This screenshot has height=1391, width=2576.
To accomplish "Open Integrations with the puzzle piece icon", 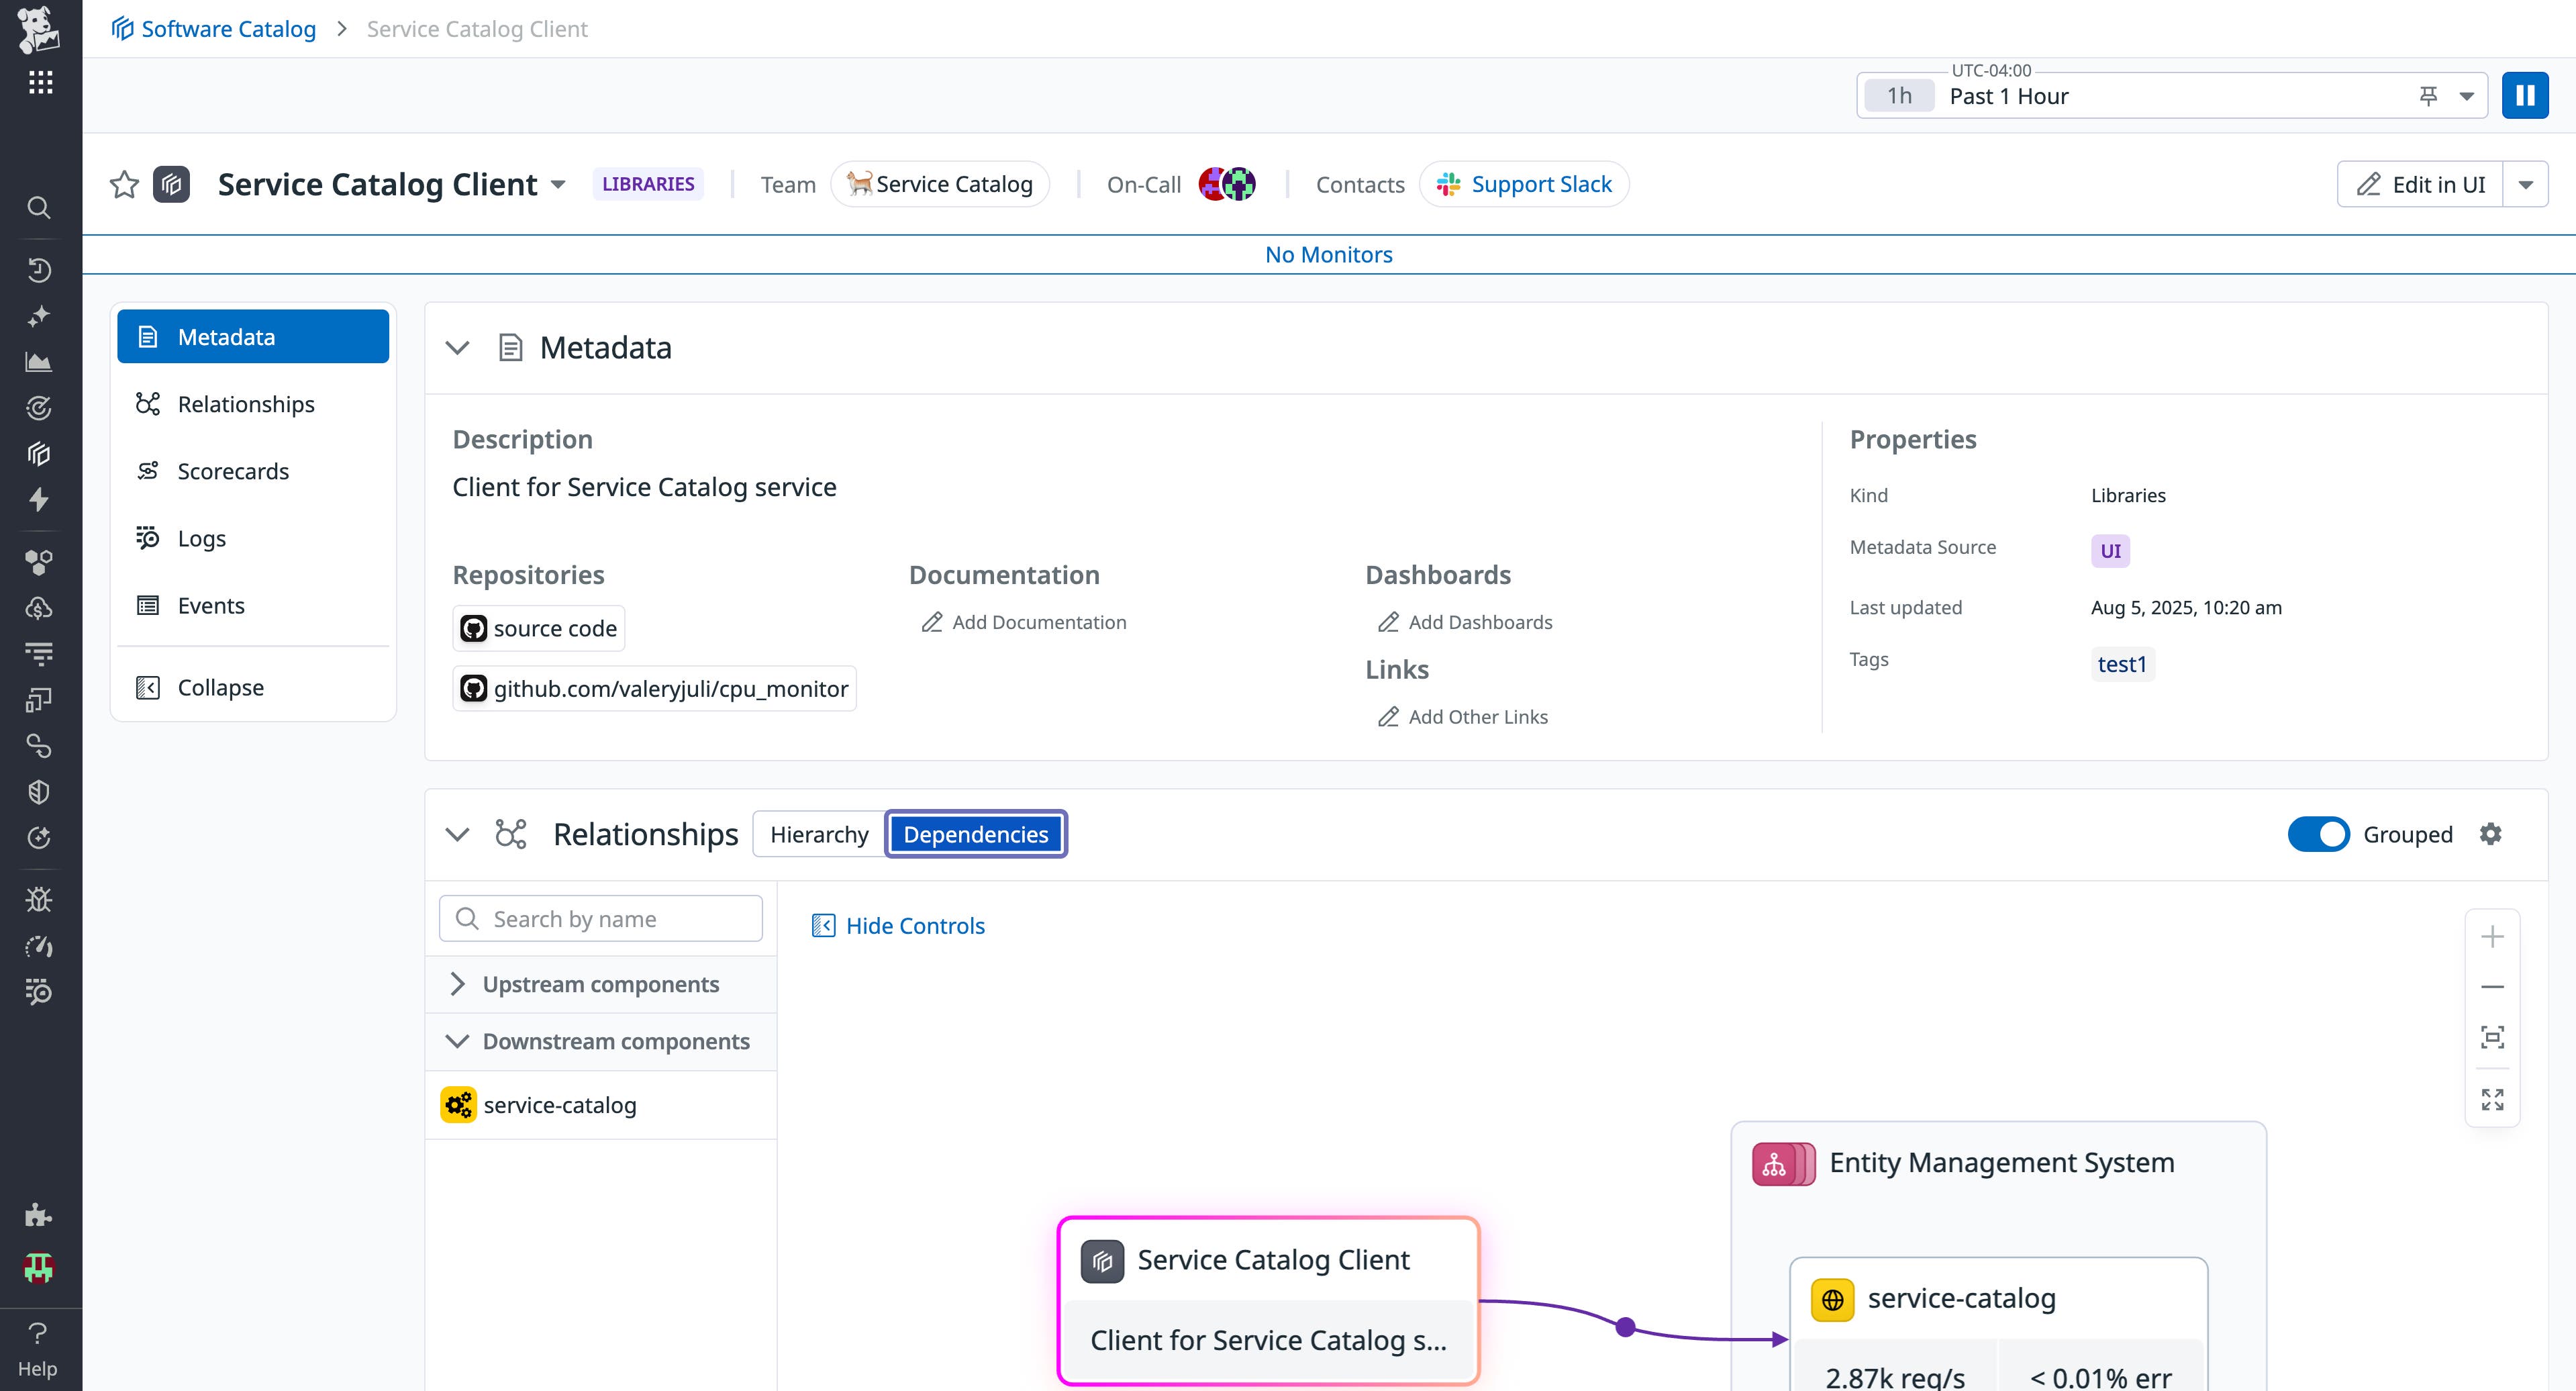I will (x=38, y=1216).
